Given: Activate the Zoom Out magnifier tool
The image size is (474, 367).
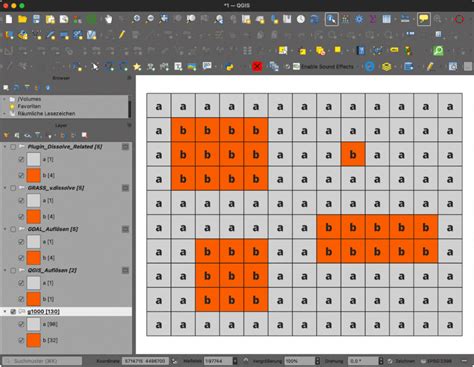Looking at the screenshot, I should [x=150, y=19].
